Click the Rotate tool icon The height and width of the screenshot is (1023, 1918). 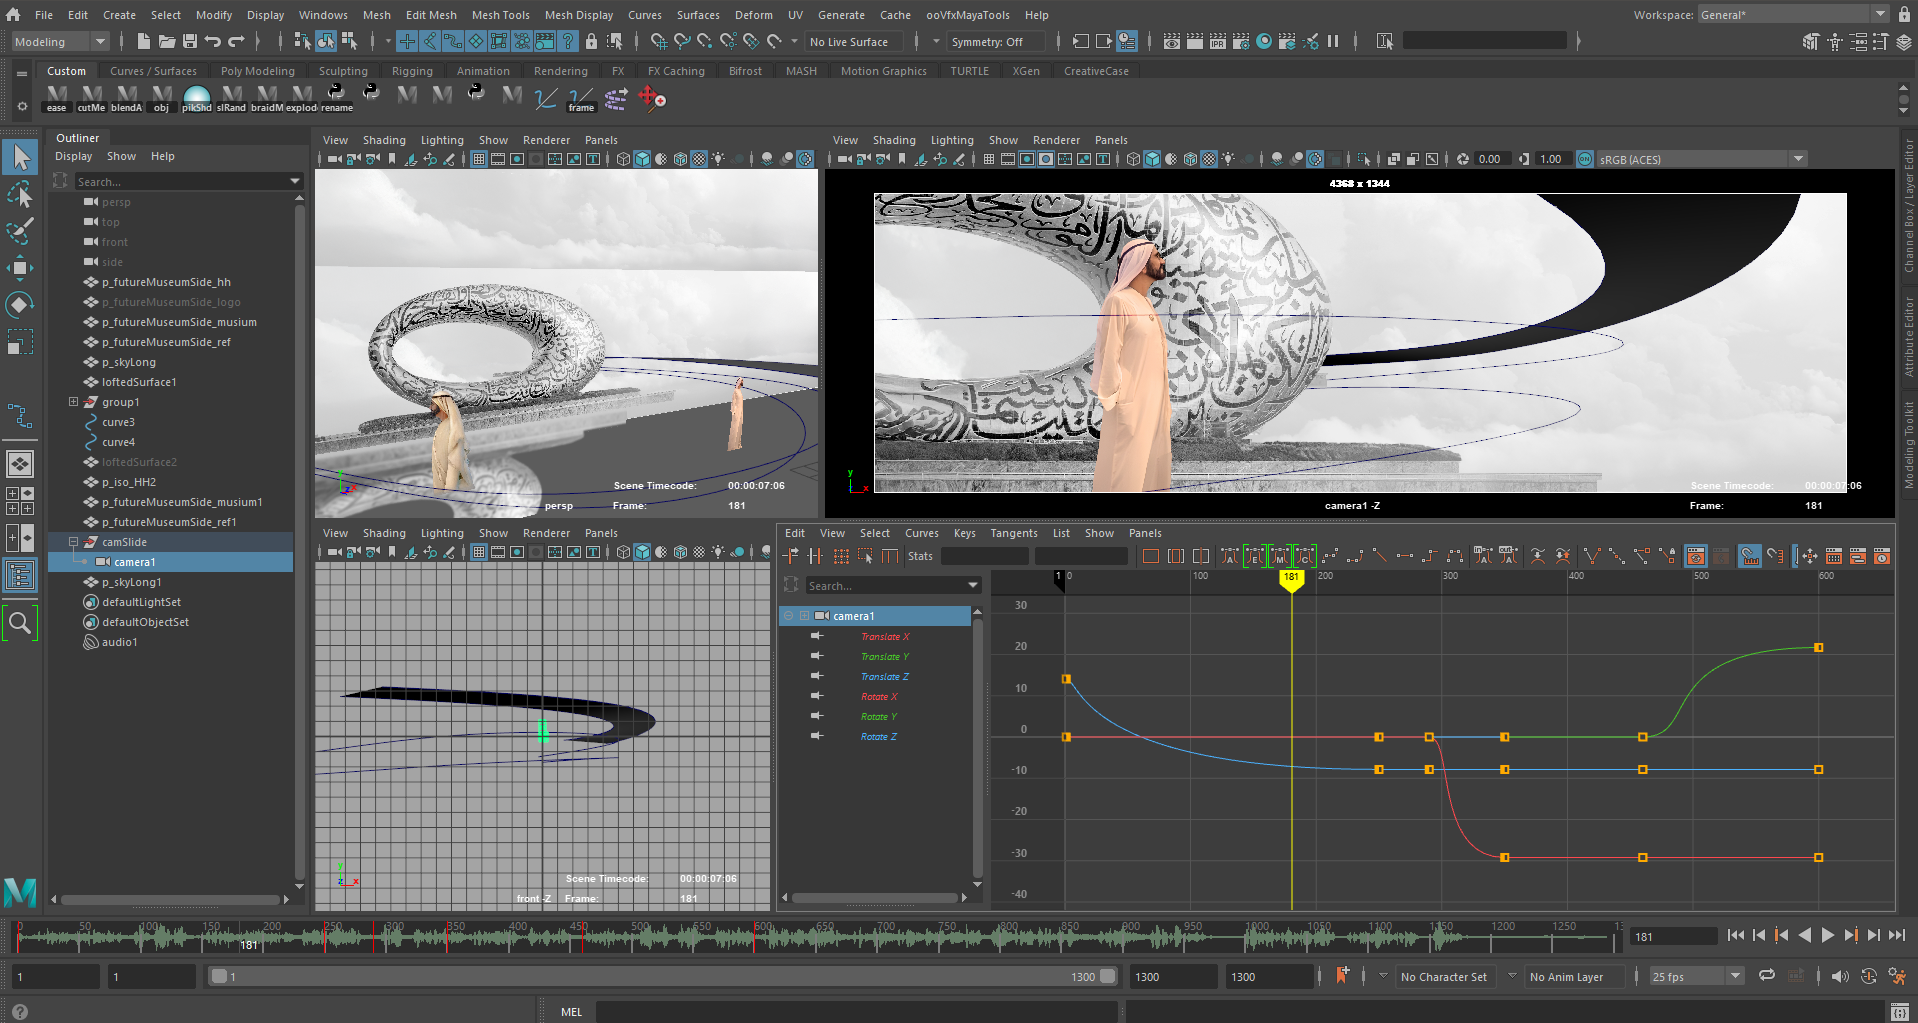pyautogui.click(x=20, y=304)
